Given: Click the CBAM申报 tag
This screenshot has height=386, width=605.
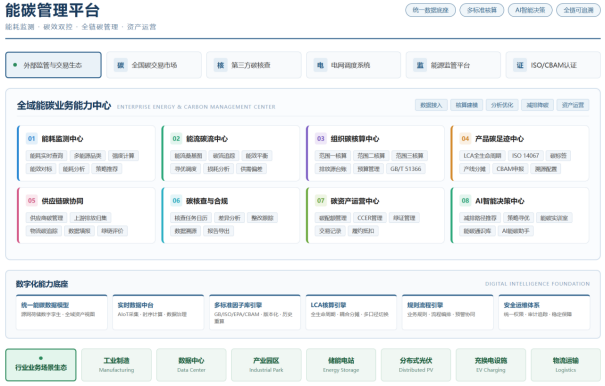Looking at the screenshot, I should pos(510,169).
